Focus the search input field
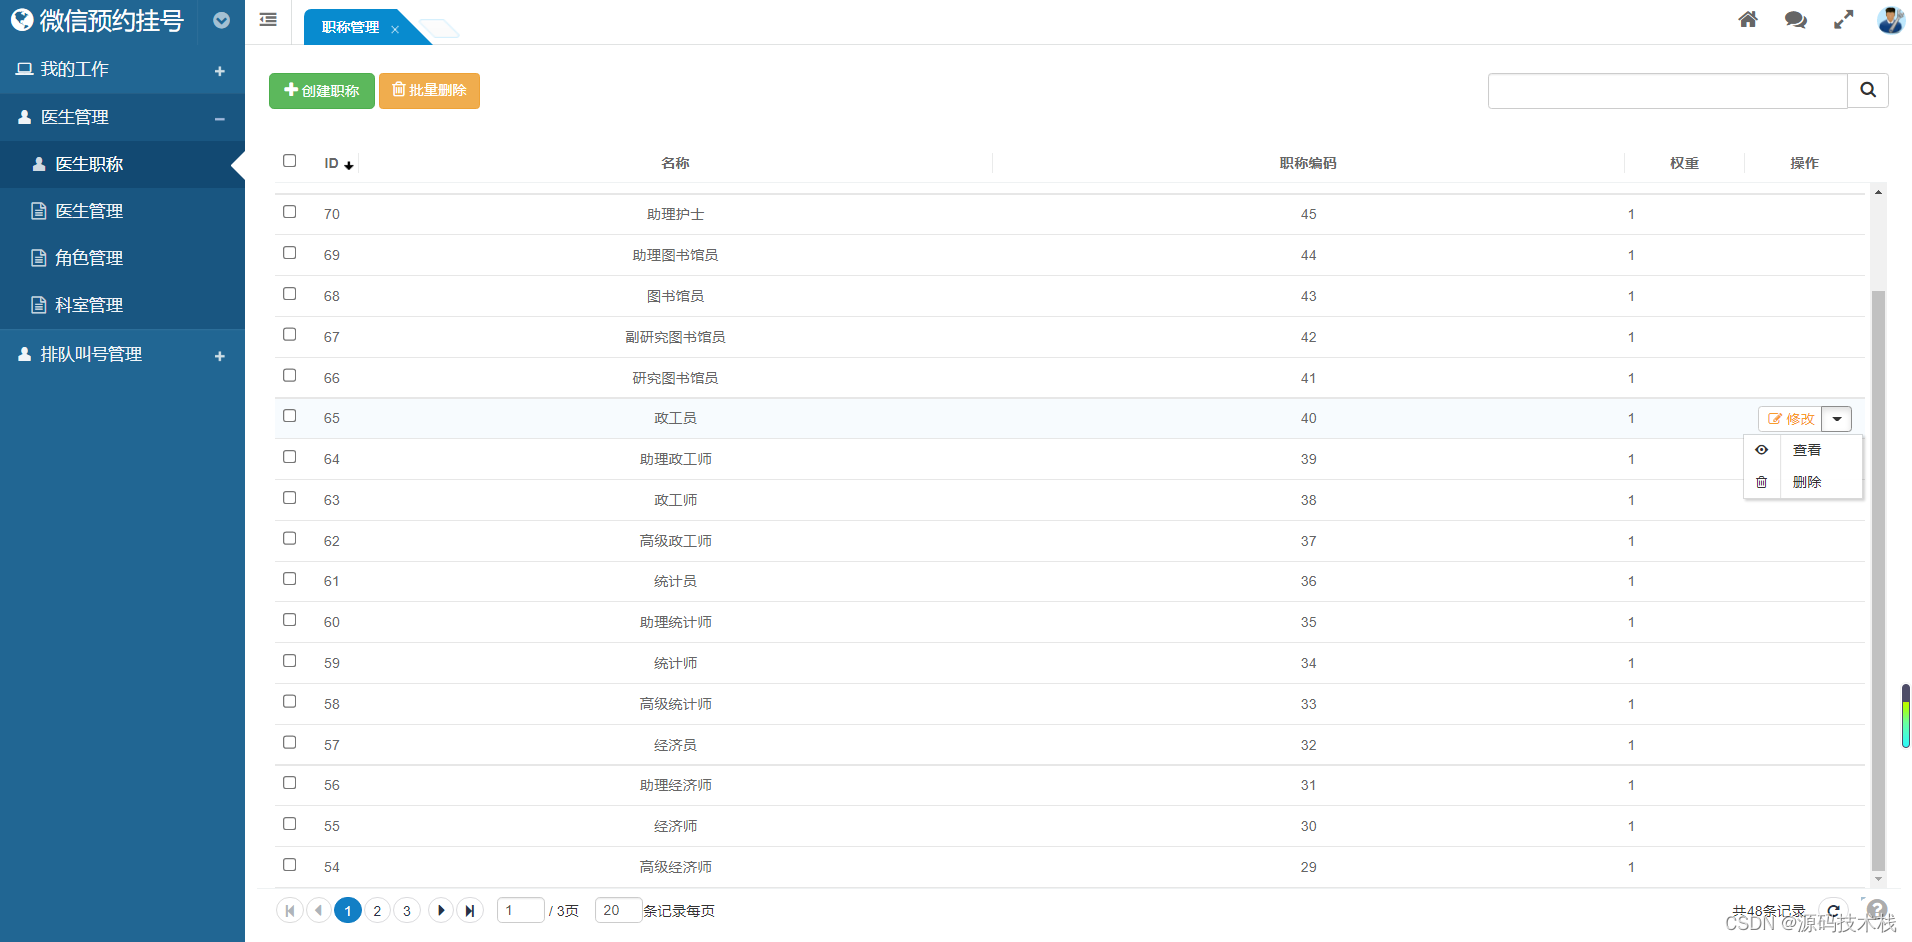Image resolution: width=1912 pixels, height=942 pixels. pos(1668,90)
